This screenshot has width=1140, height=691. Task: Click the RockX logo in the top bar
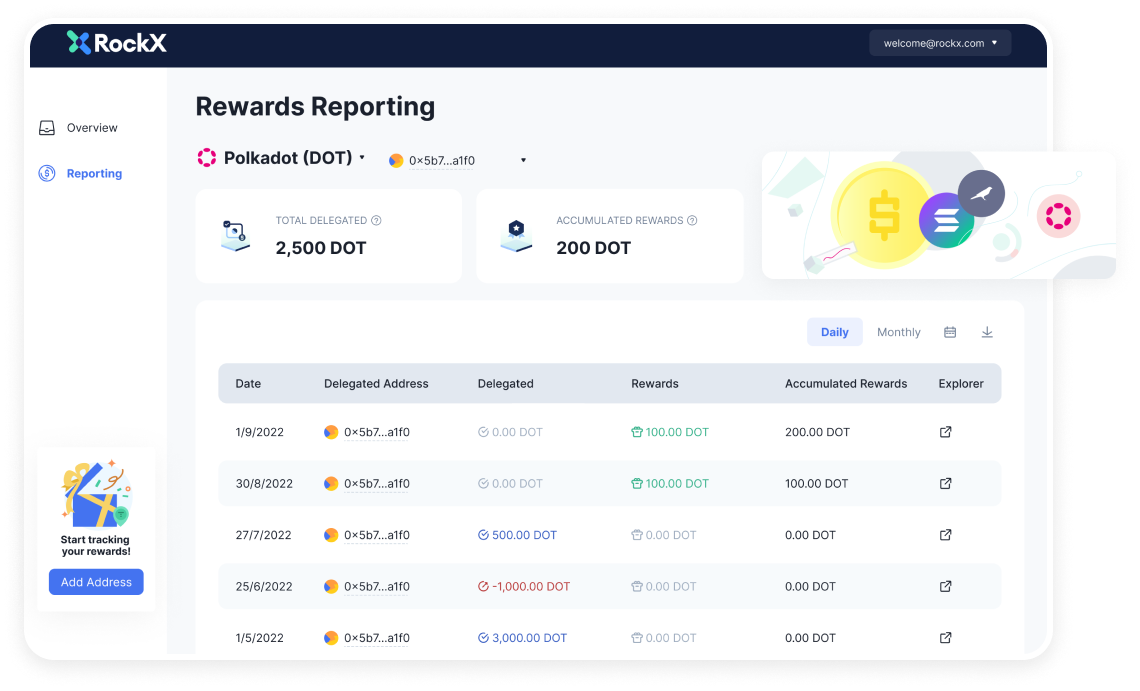tap(117, 42)
